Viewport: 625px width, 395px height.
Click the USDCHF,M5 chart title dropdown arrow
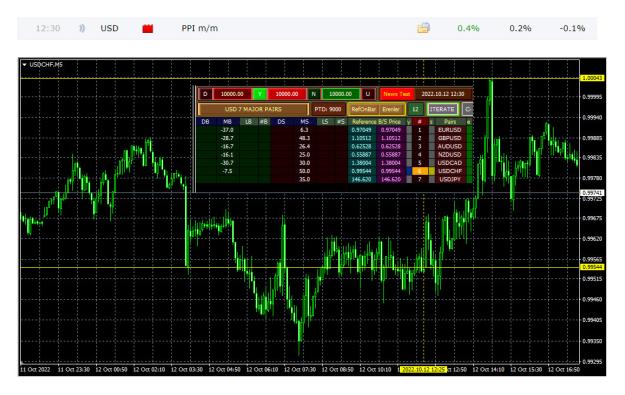click(x=24, y=65)
